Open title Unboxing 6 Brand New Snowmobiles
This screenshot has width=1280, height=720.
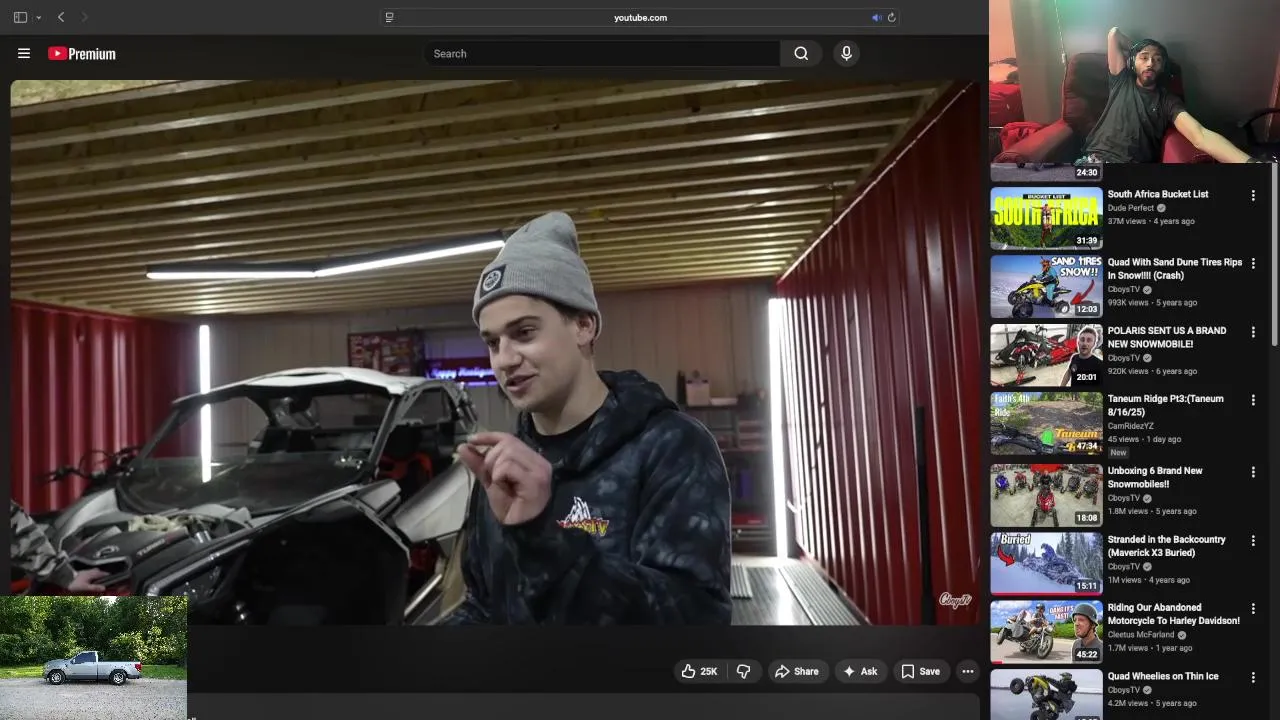click(1155, 477)
